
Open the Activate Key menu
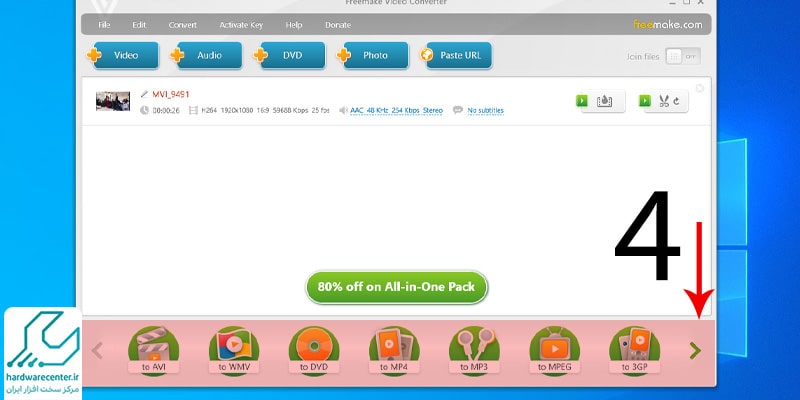(241, 24)
